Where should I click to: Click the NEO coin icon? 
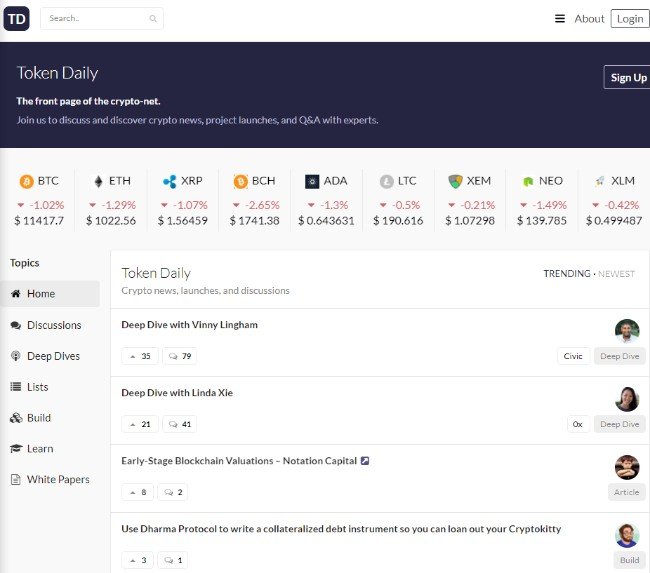(528, 181)
